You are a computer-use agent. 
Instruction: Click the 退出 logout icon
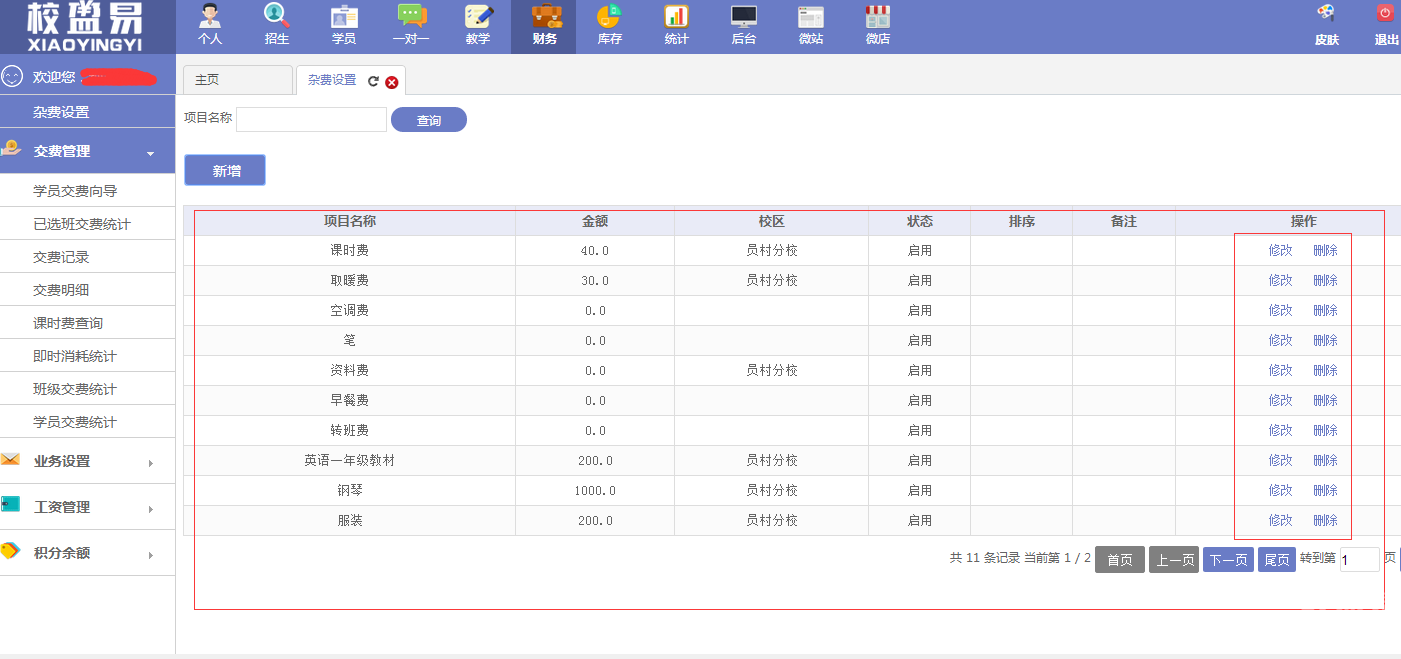click(1386, 26)
